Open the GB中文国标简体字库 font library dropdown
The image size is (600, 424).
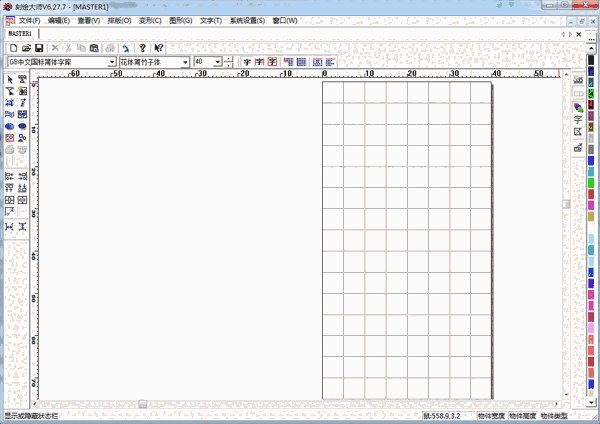pyautogui.click(x=112, y=62)
